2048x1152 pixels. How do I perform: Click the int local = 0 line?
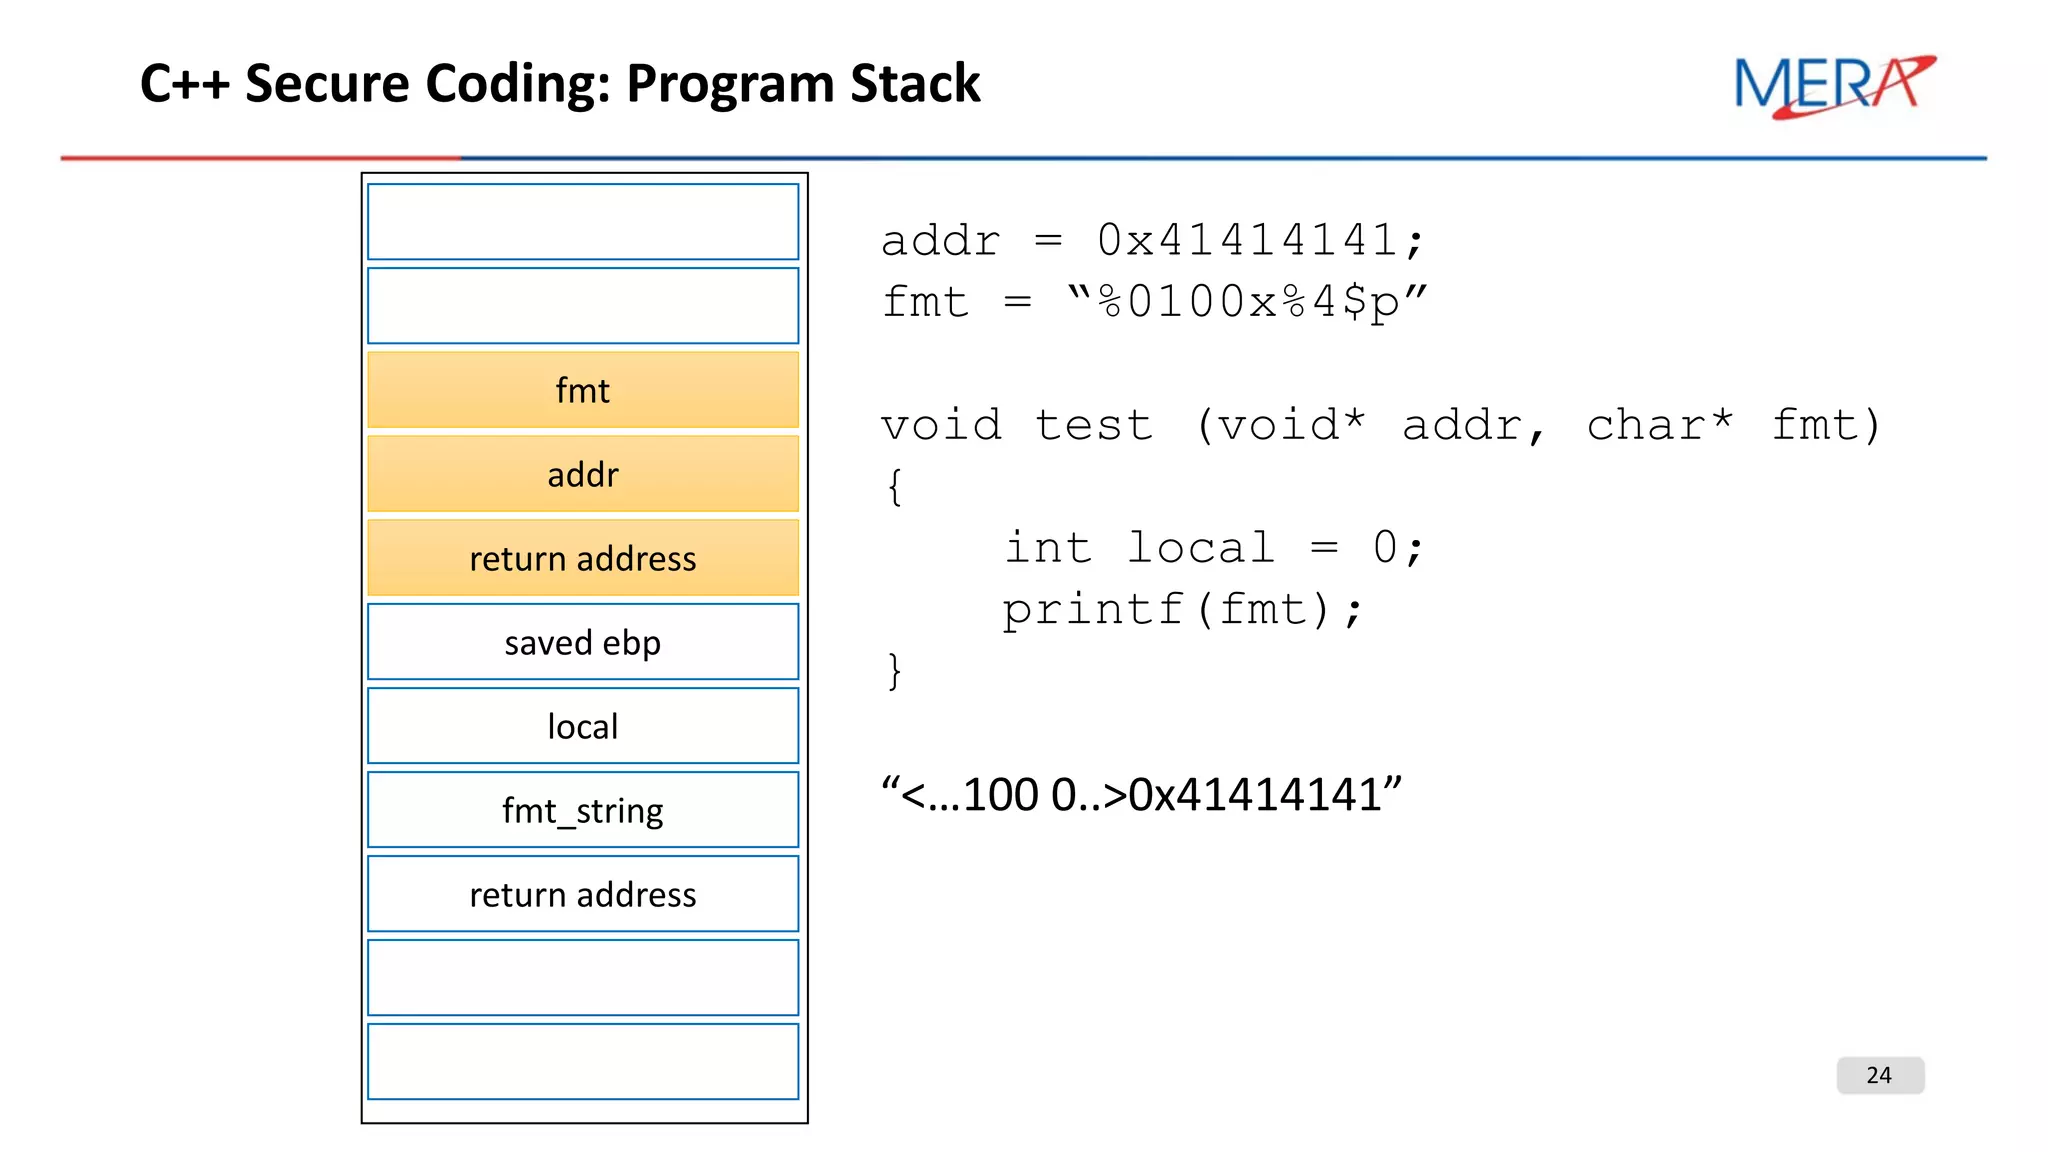click(1212, 548)
